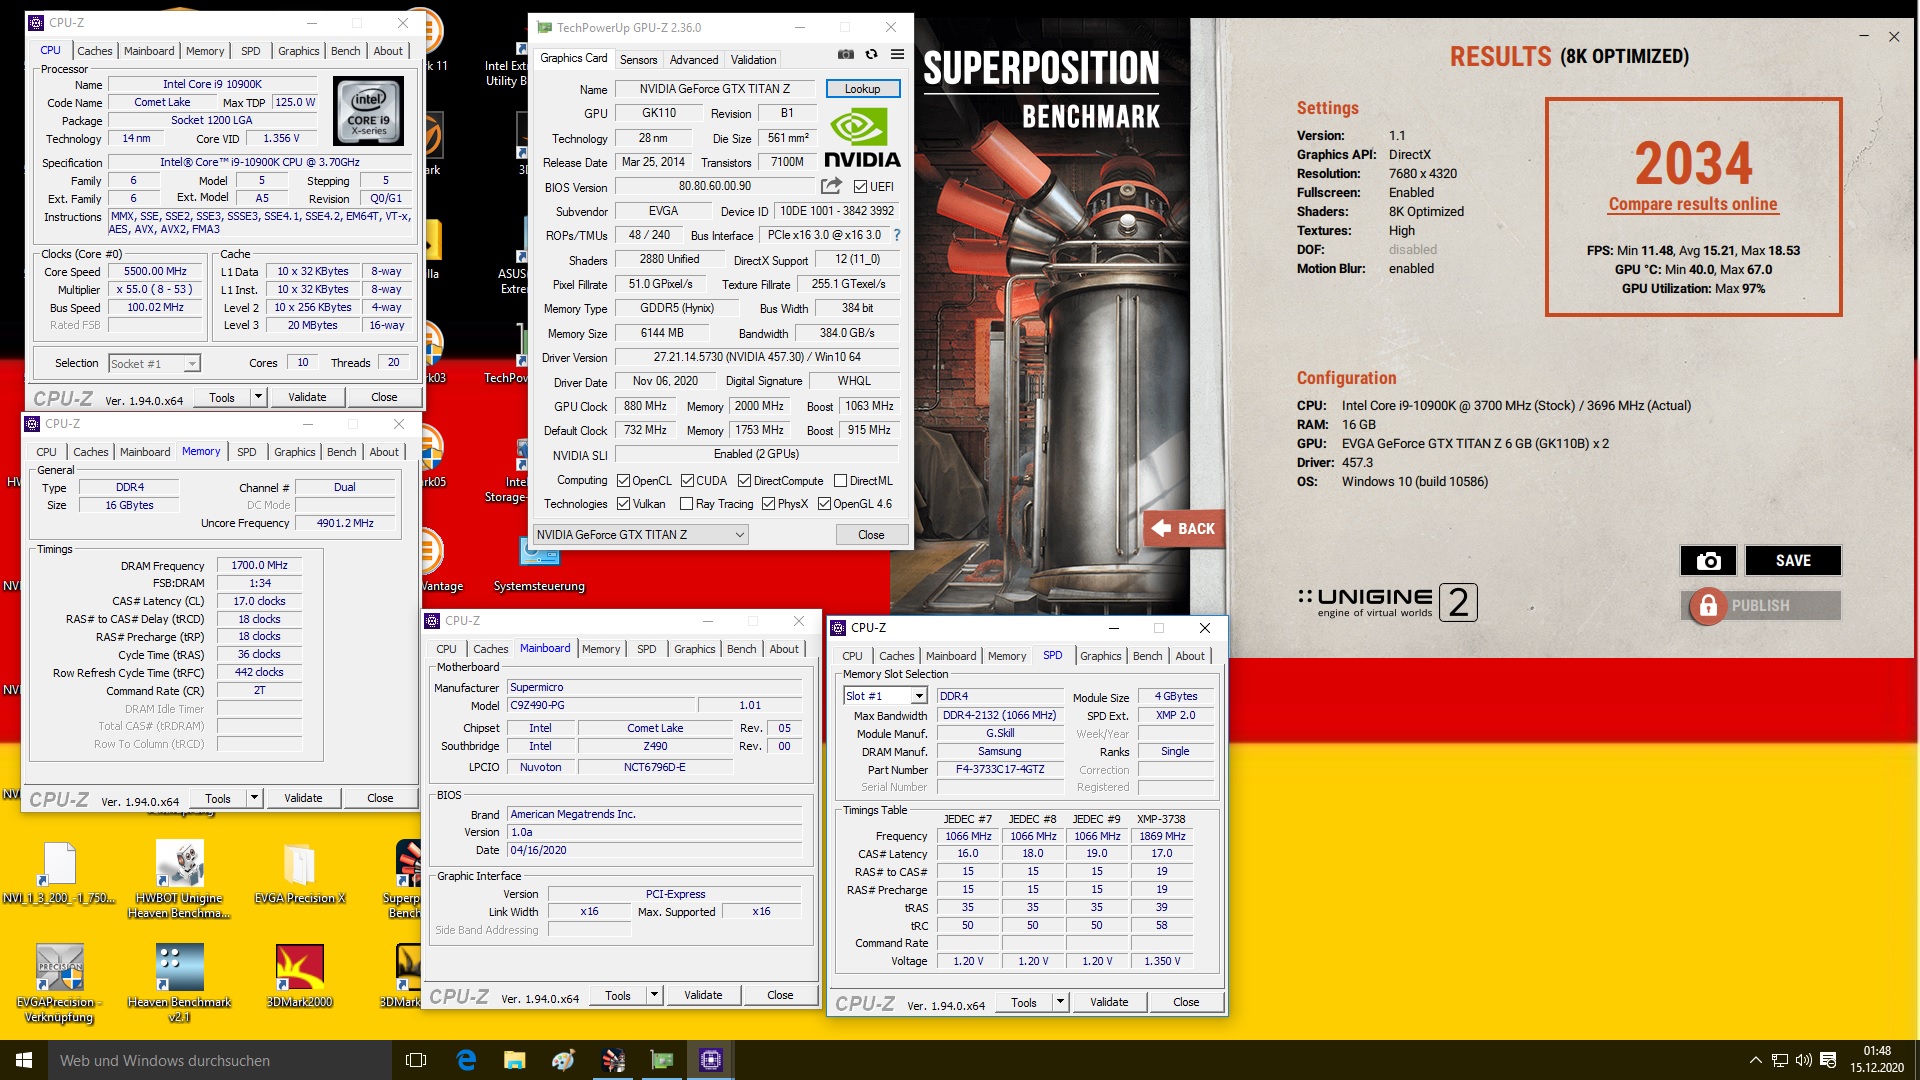Switch to the Sensors tab in GPU-Z
The width and height of the screenshot is (1920, 1080).
pyautogui.click(x=638, y=59)
